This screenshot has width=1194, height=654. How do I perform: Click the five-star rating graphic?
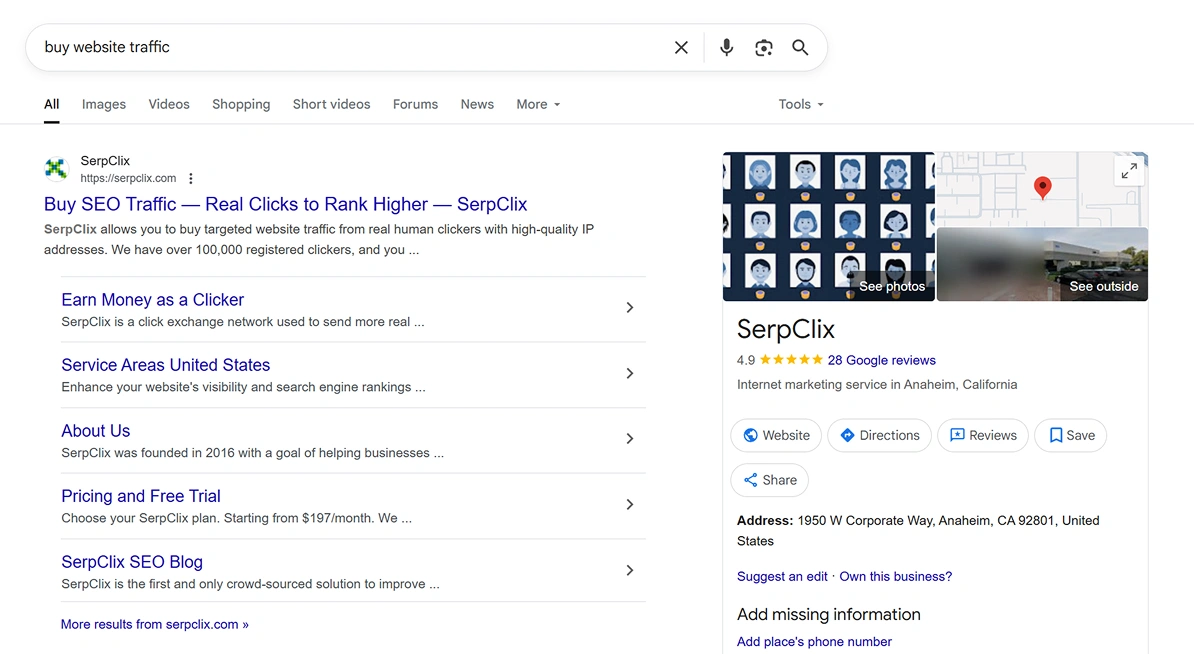[791, 360]
